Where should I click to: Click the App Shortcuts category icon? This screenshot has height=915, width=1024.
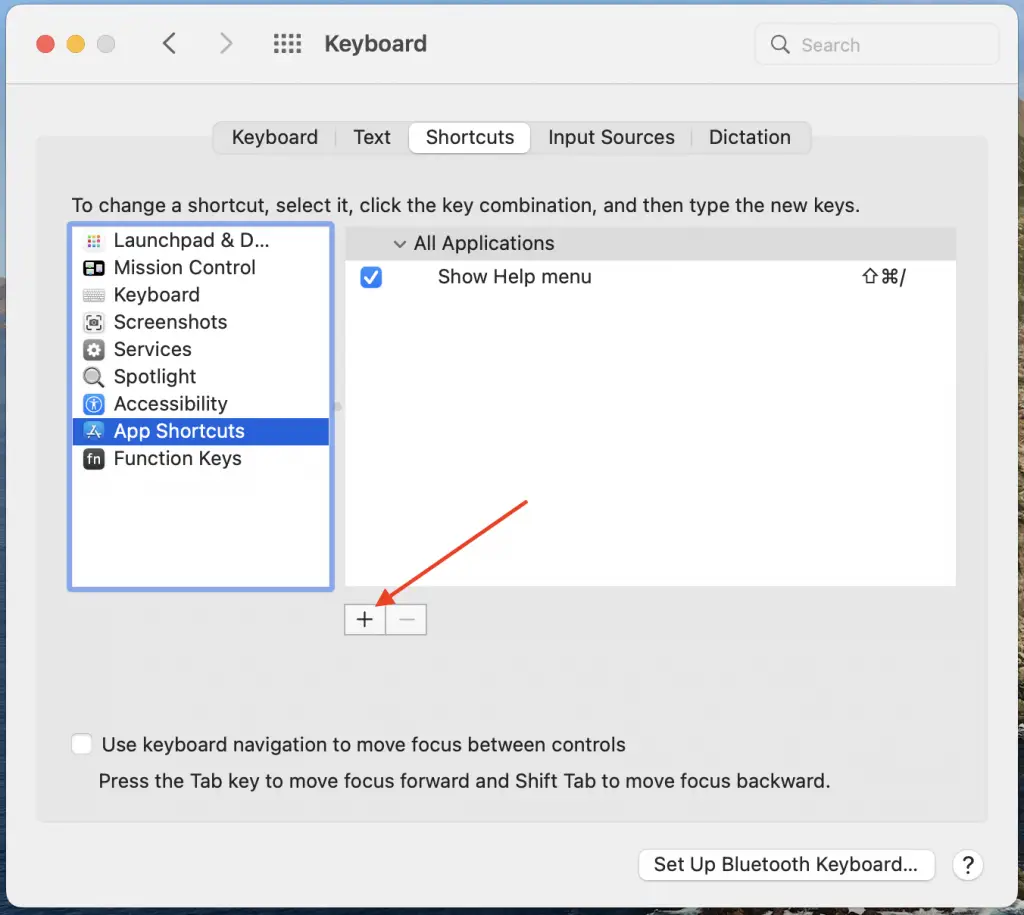[94, 432]
